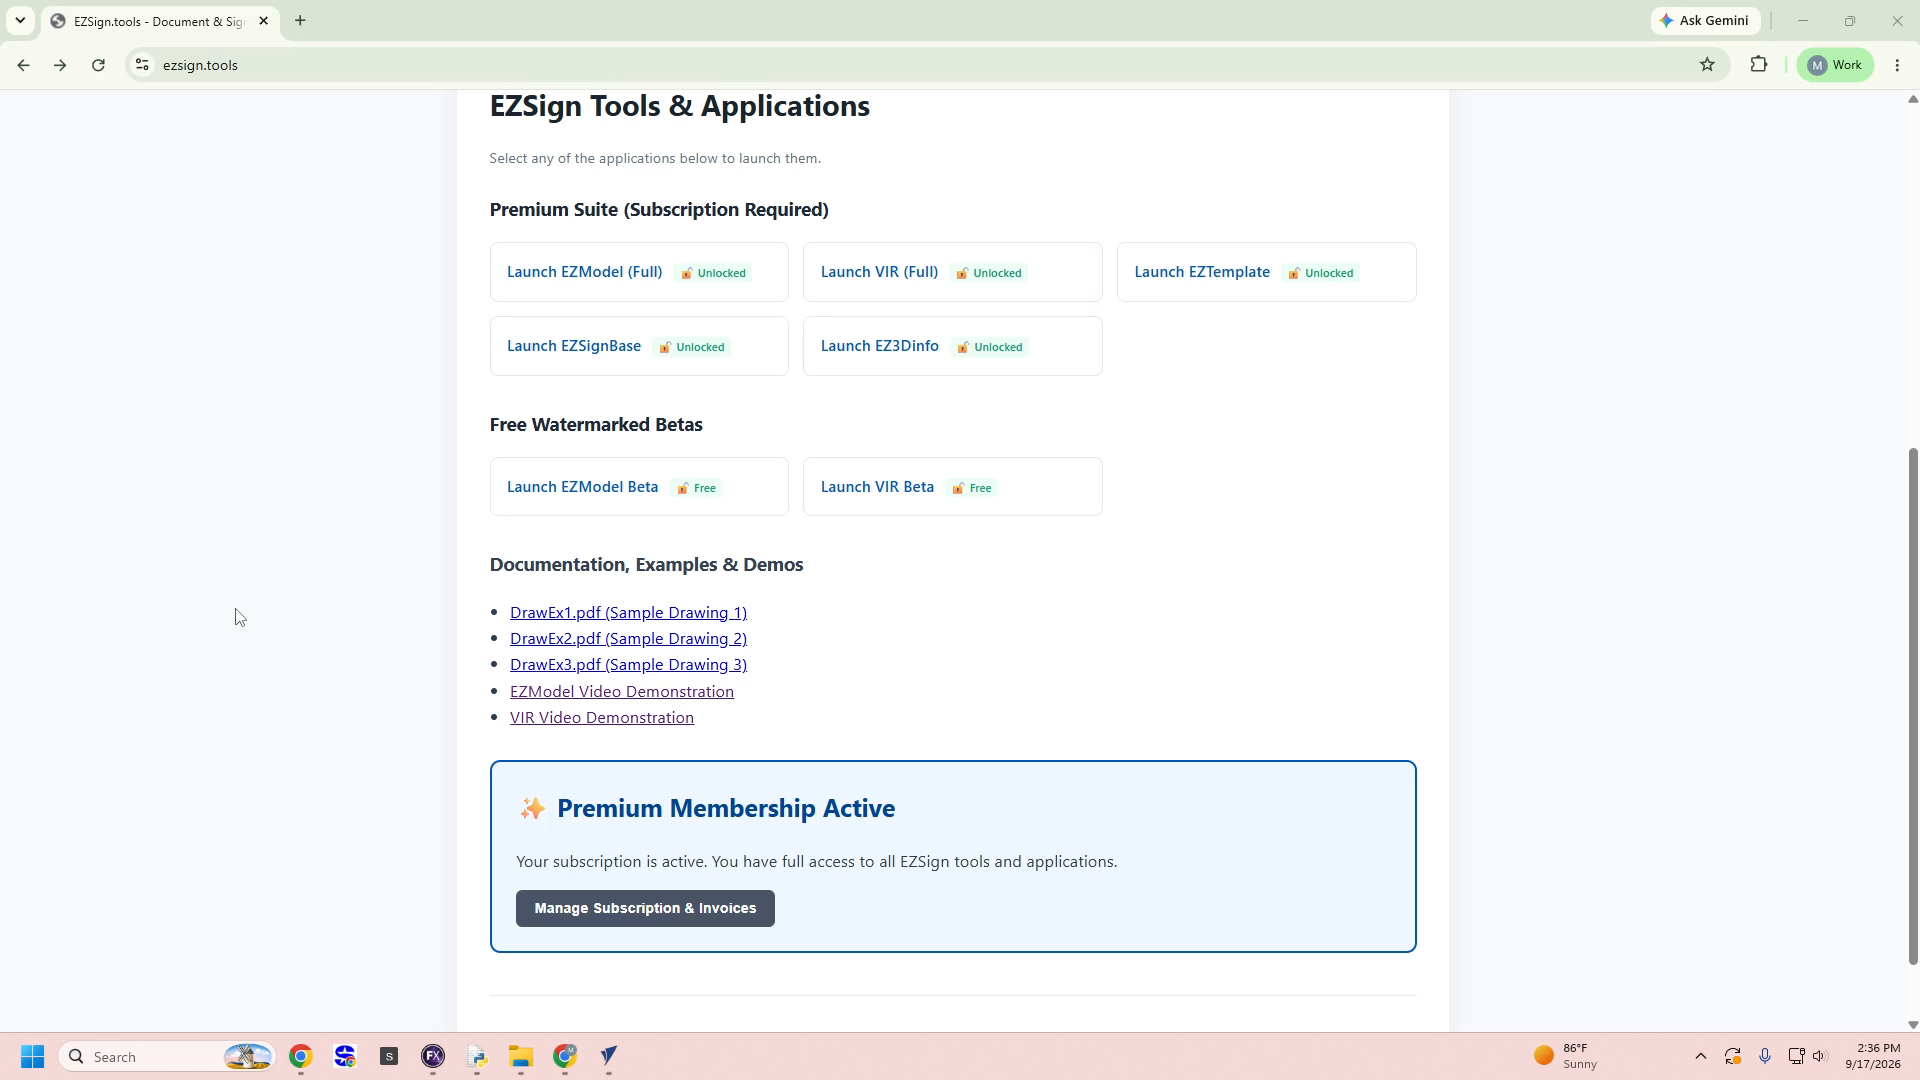Click the Free lock icon beside VIR Beta
The width and height of the screenshot is (1920, 1080).
(958, 488)
